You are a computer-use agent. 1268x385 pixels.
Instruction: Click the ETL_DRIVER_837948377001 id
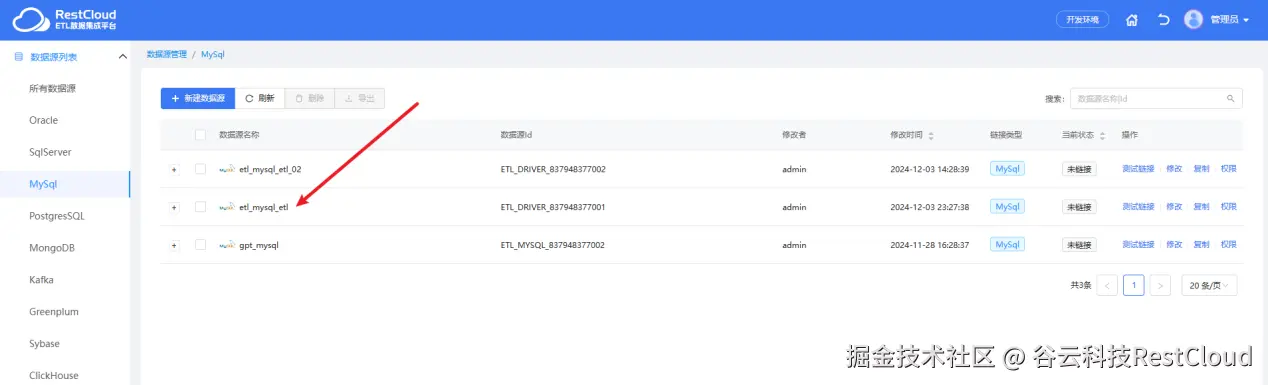(x=553, y=207)
